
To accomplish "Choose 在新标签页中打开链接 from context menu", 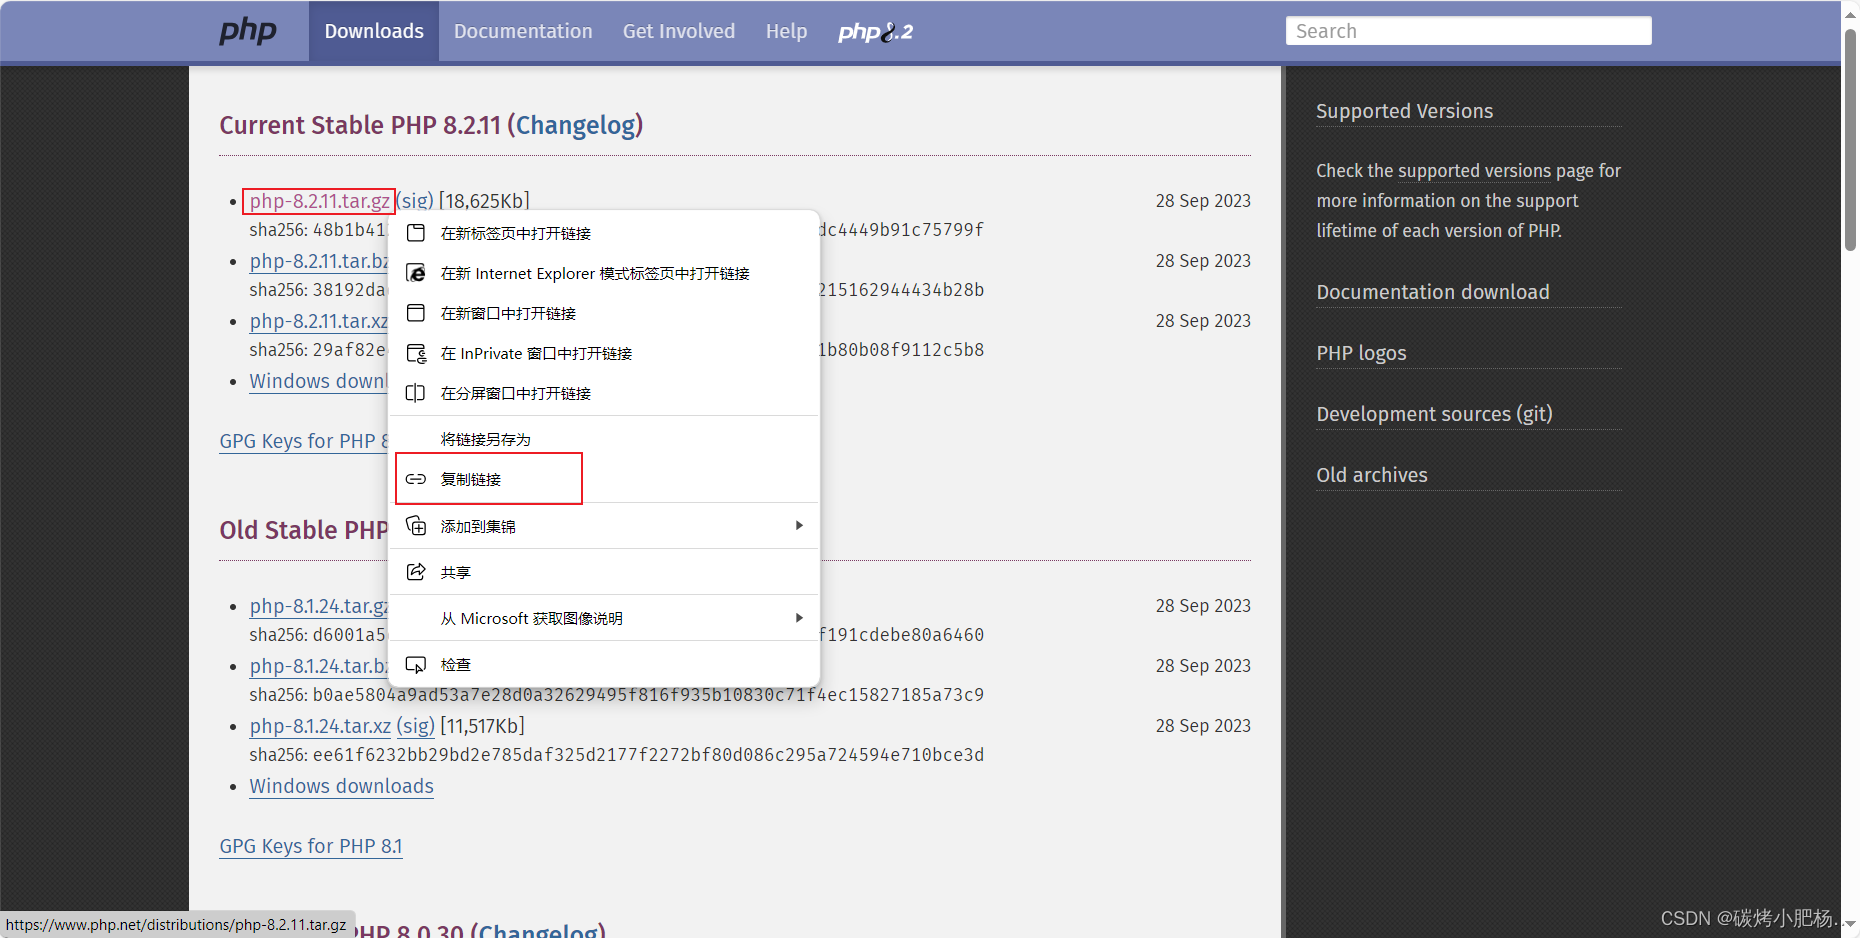I will coord(604,233).
